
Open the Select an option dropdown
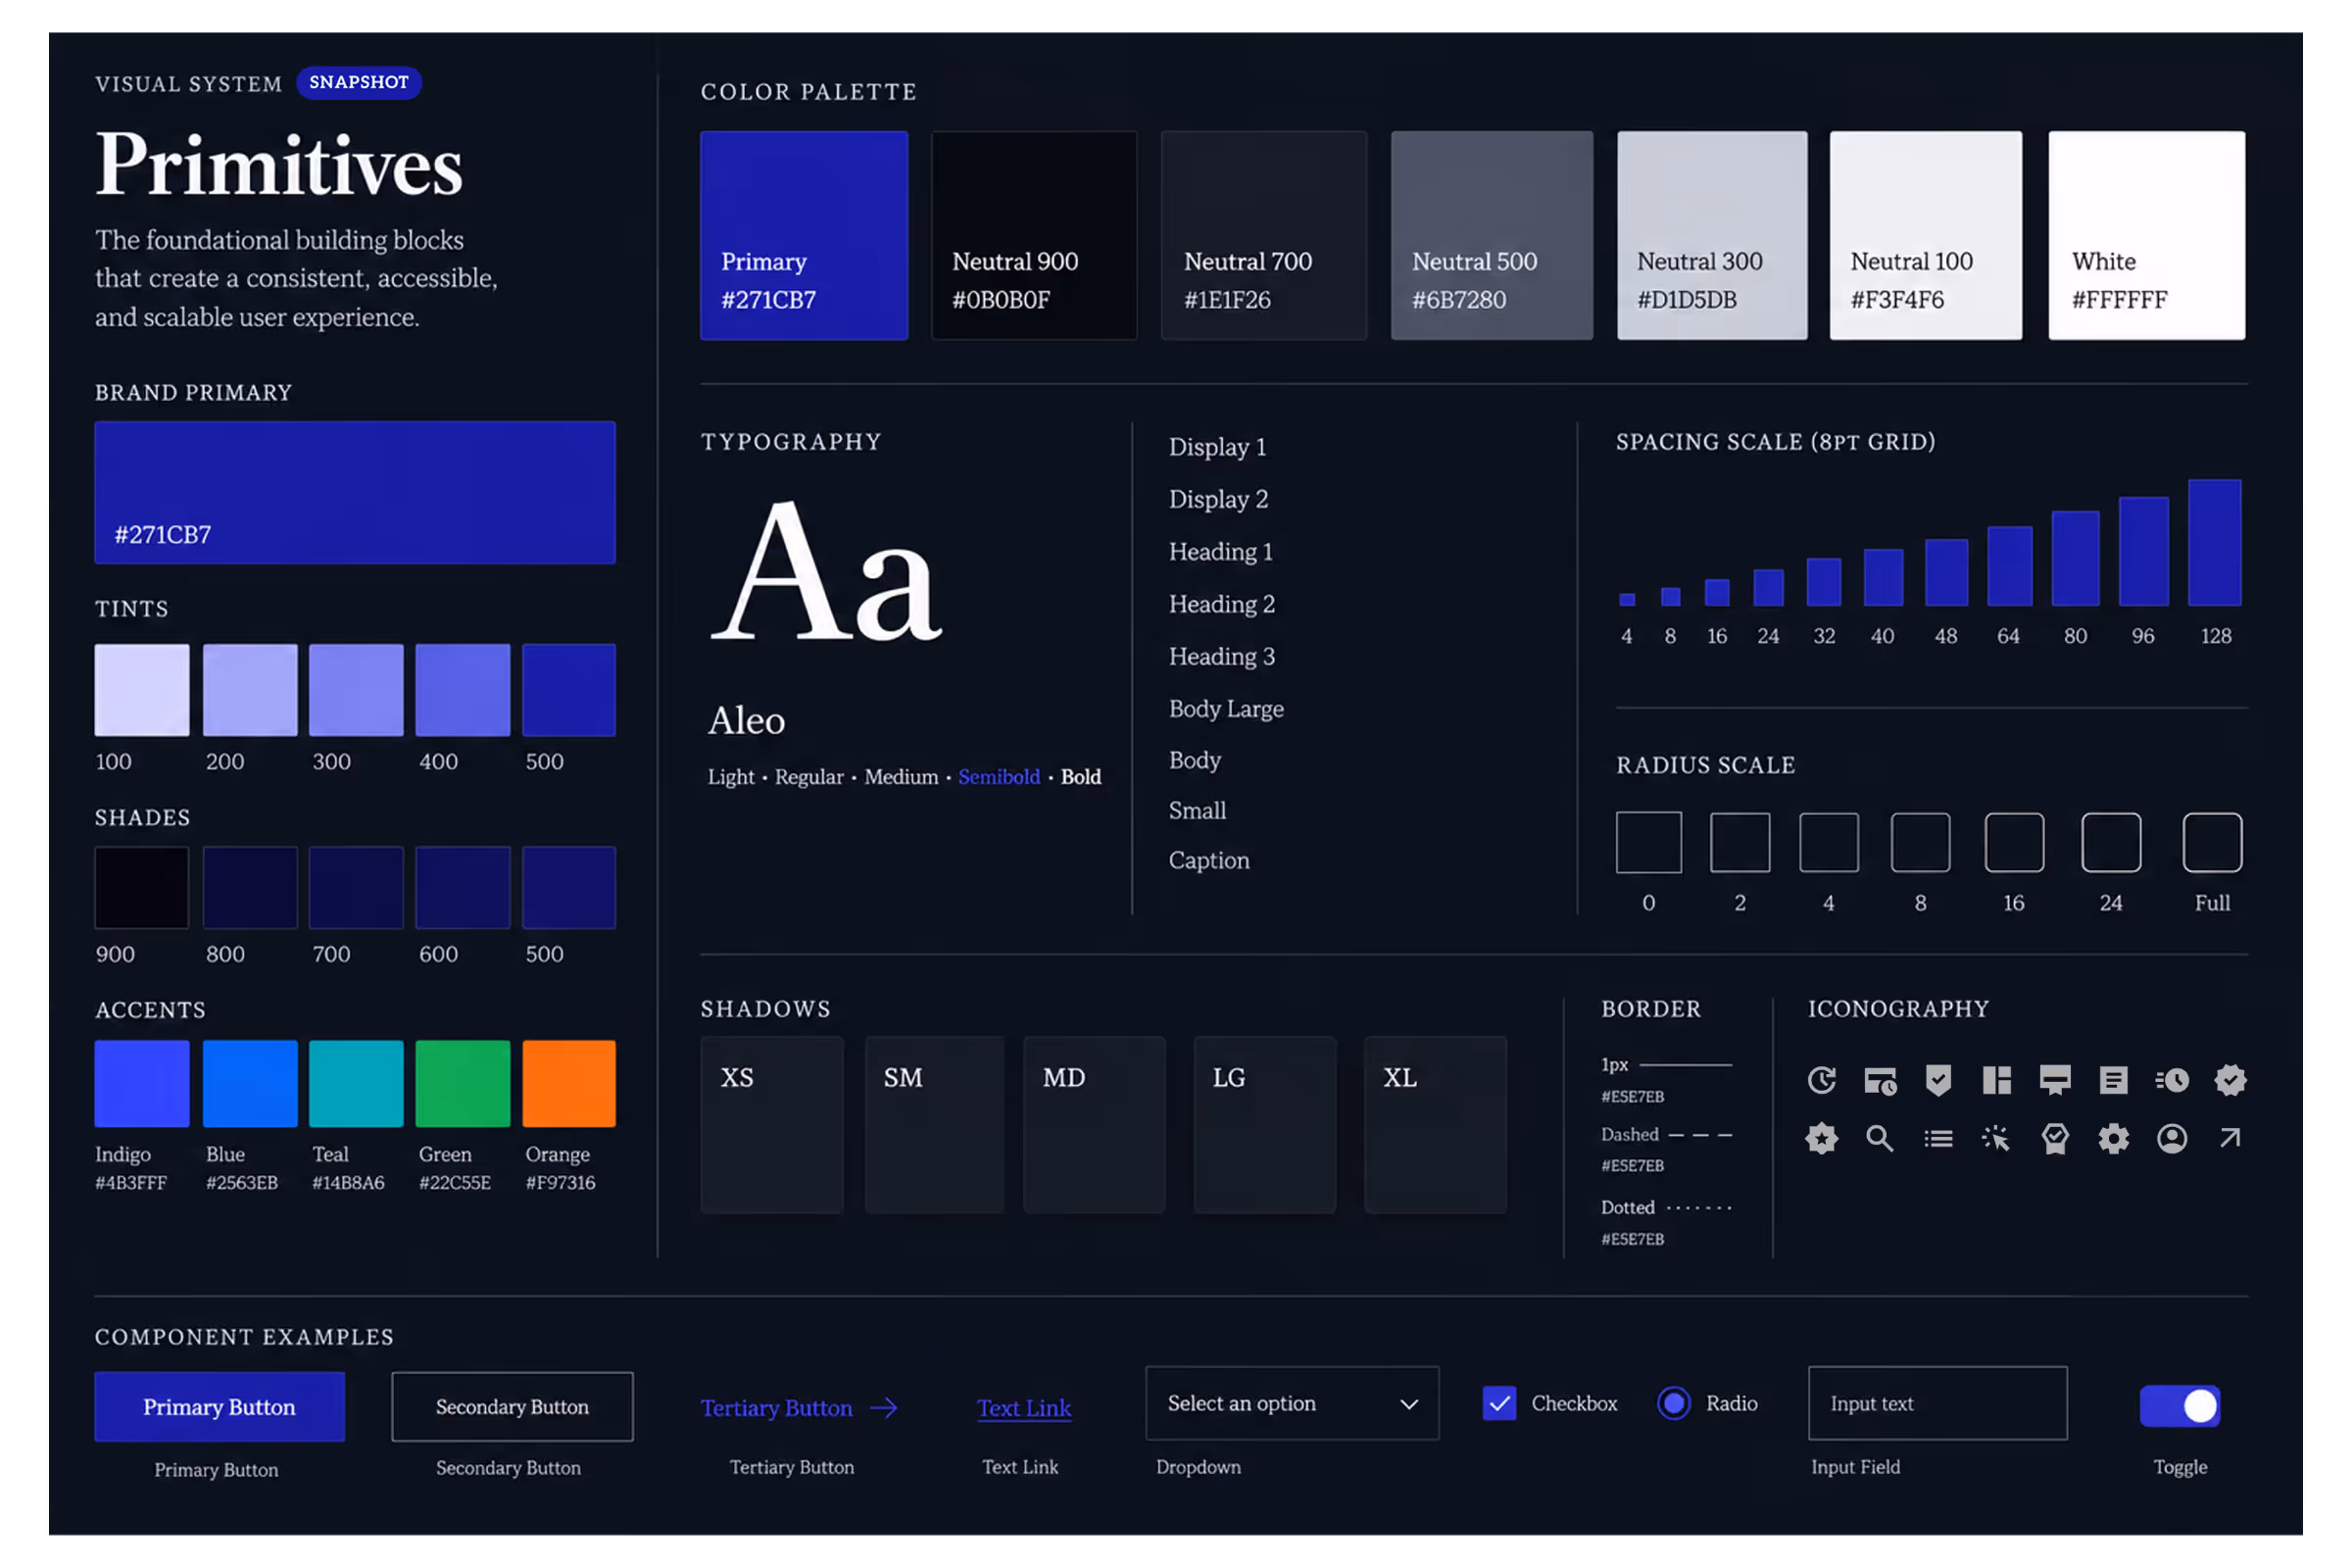click(1292, 1403)
